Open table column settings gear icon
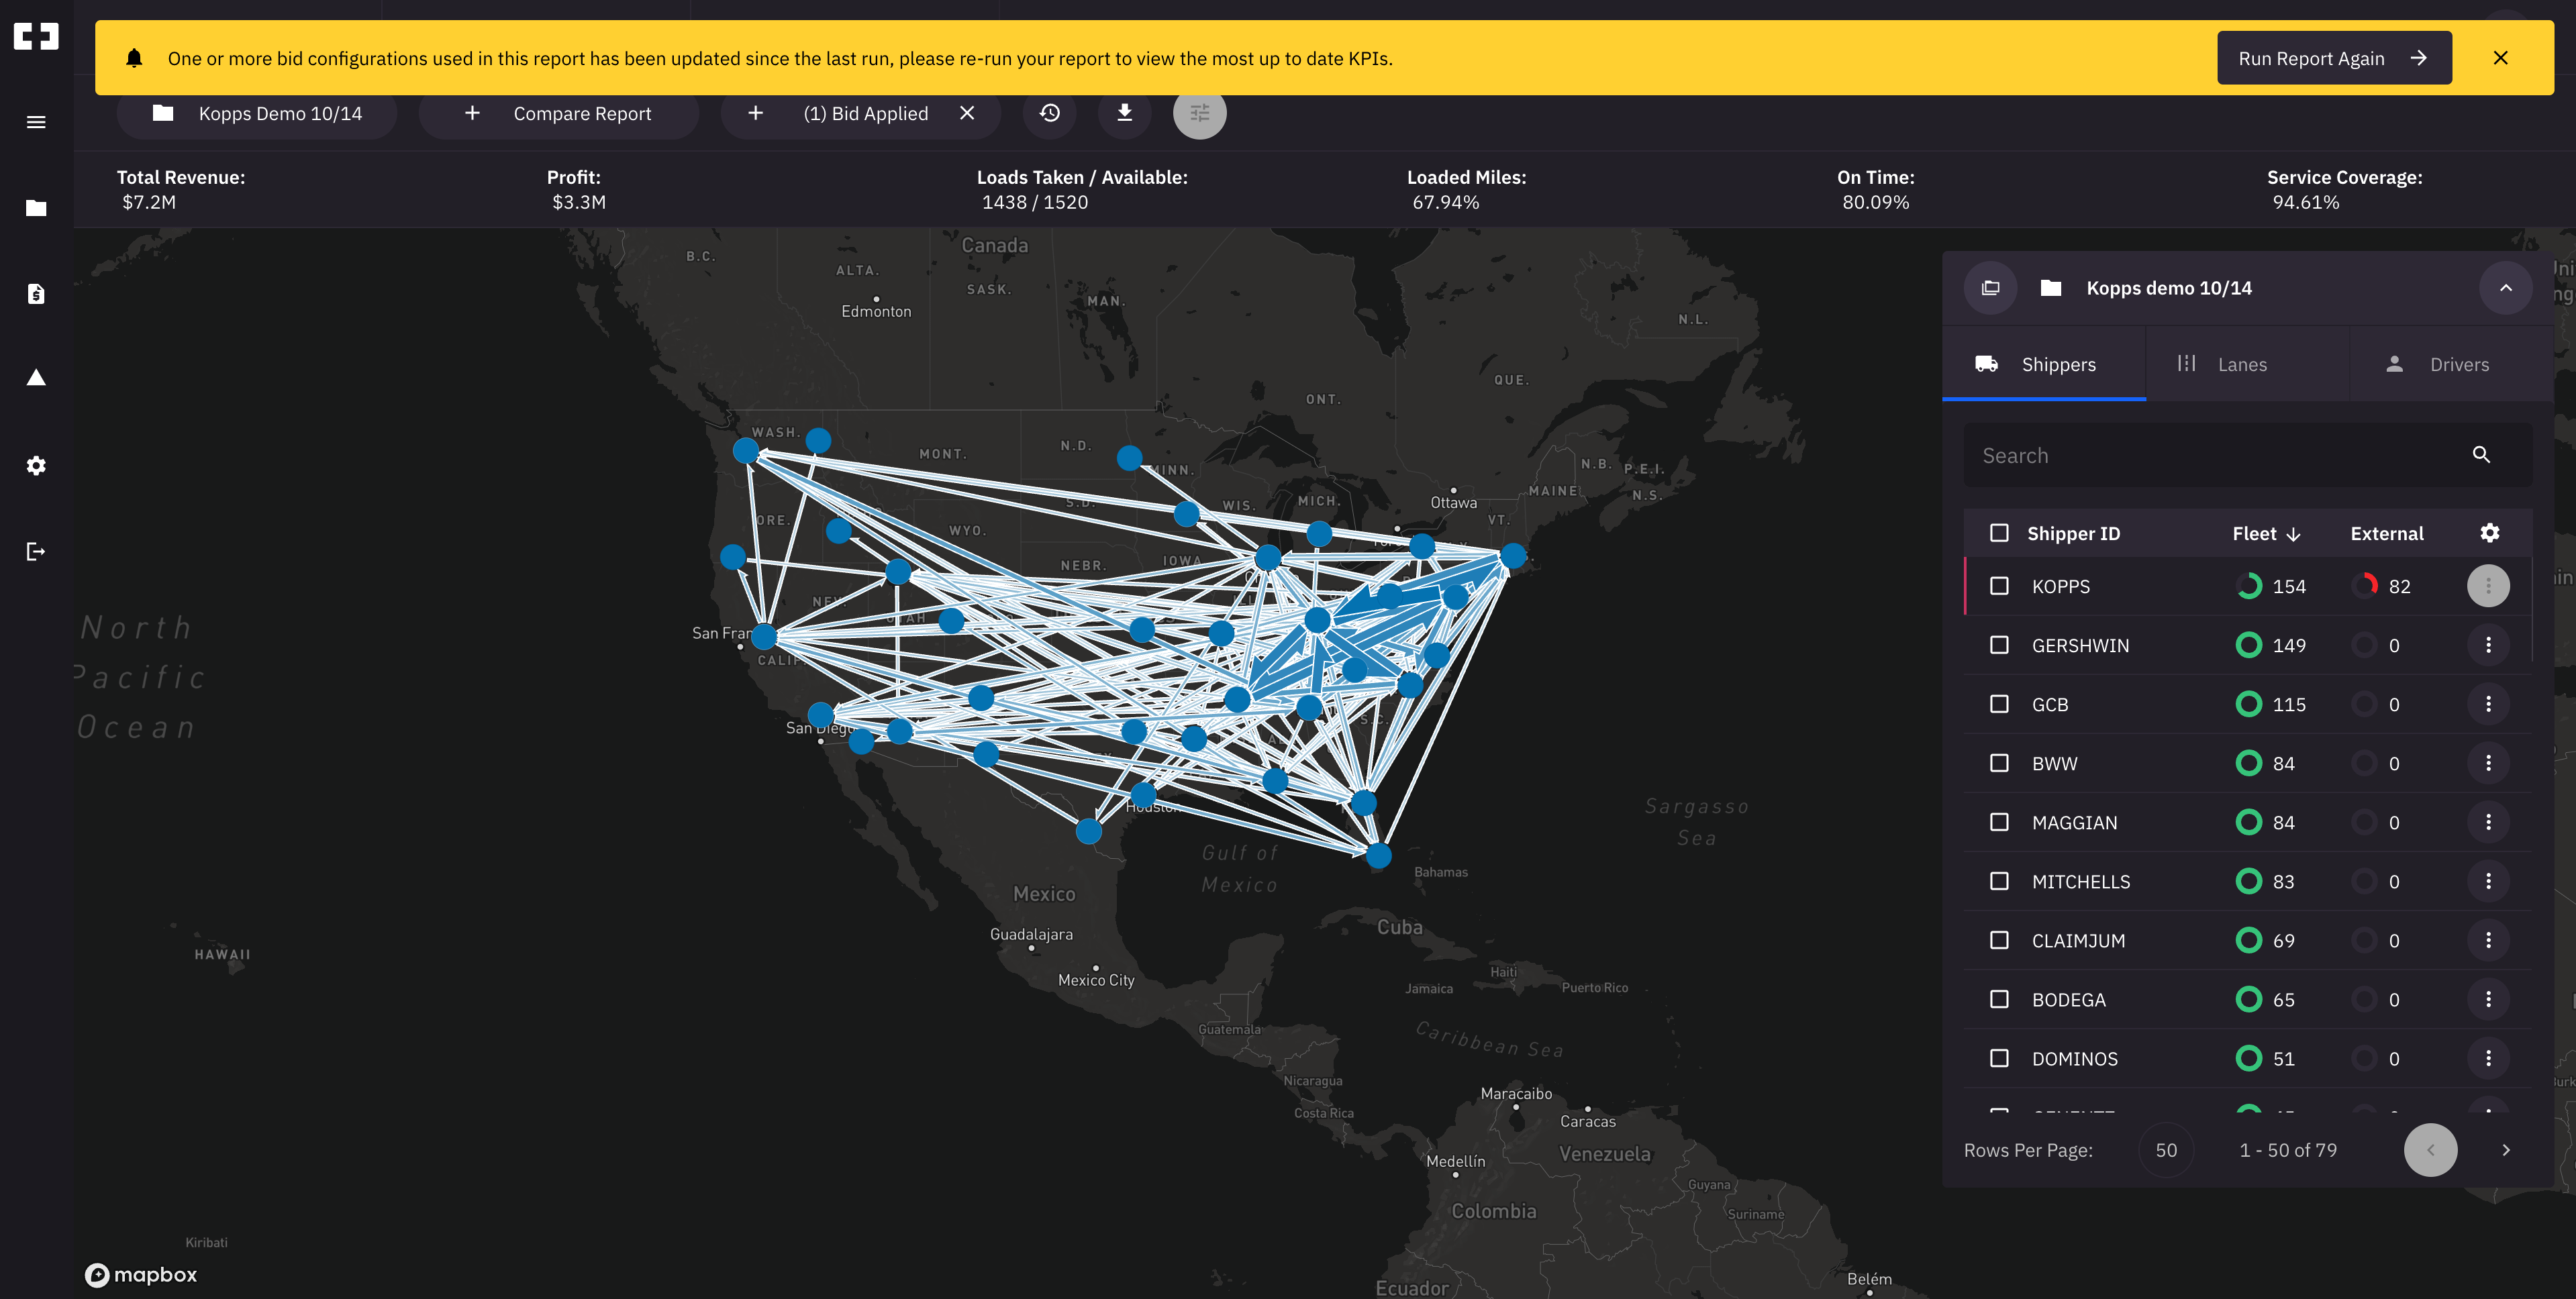The width and height of the screenshot is (2576, 1299). click(x=2489, y=533)
